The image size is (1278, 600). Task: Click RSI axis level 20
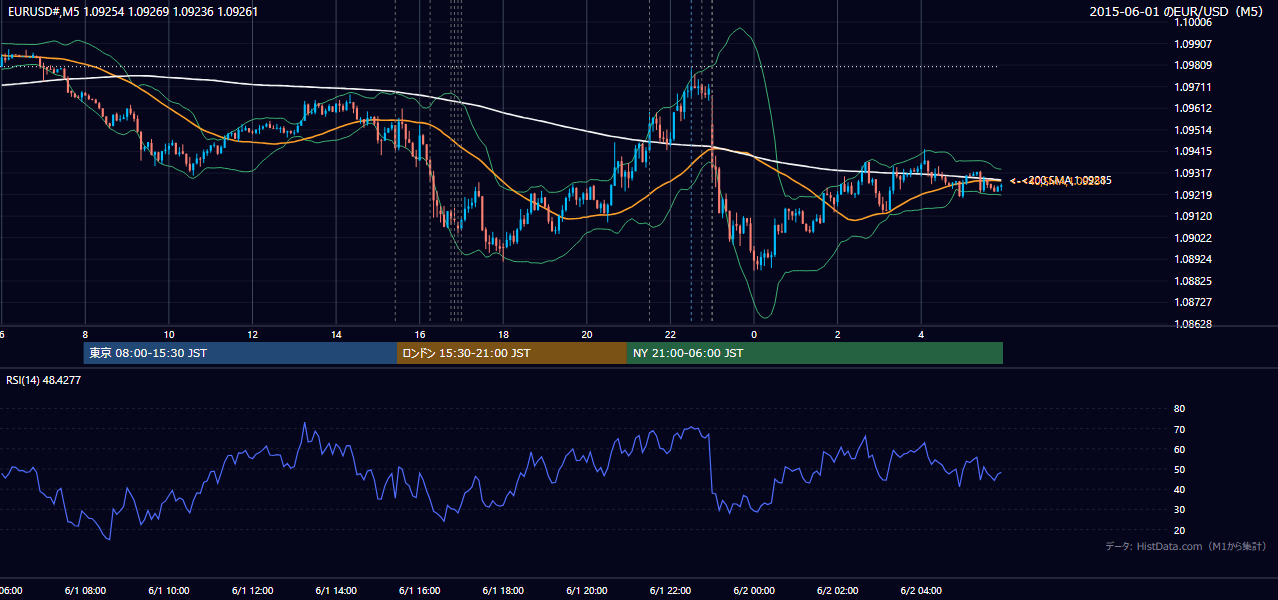click(1179, 530)
